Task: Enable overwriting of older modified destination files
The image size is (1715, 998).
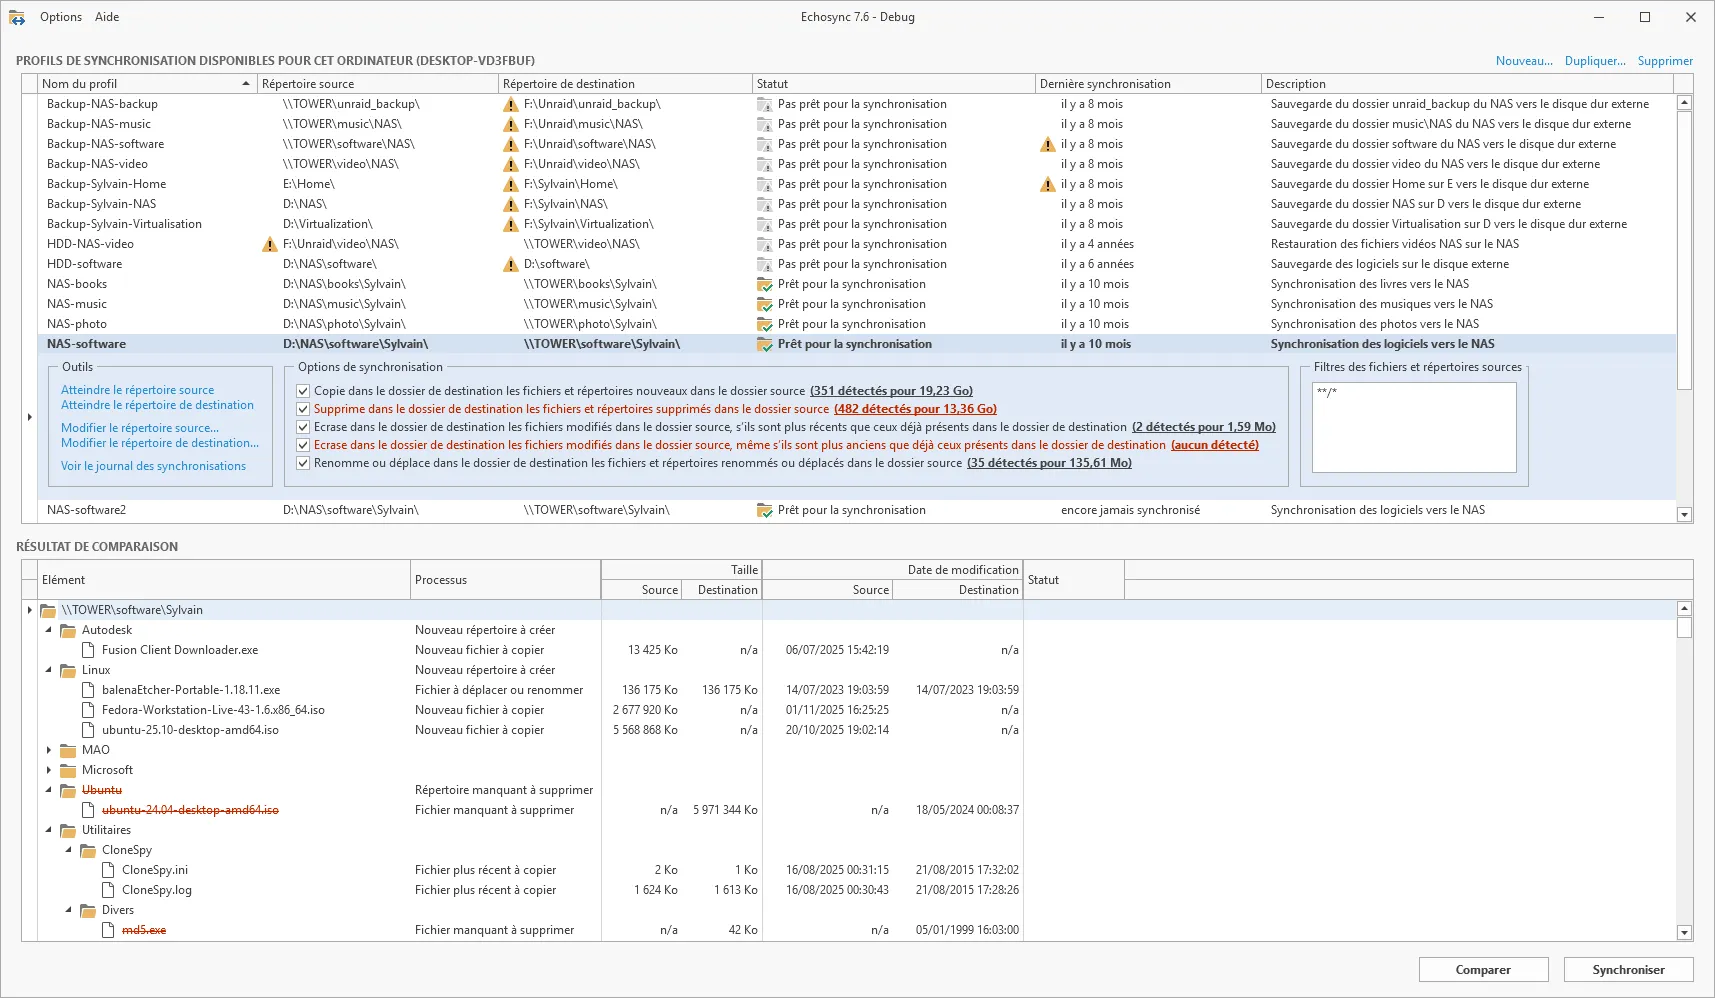Action: [302, 445]
